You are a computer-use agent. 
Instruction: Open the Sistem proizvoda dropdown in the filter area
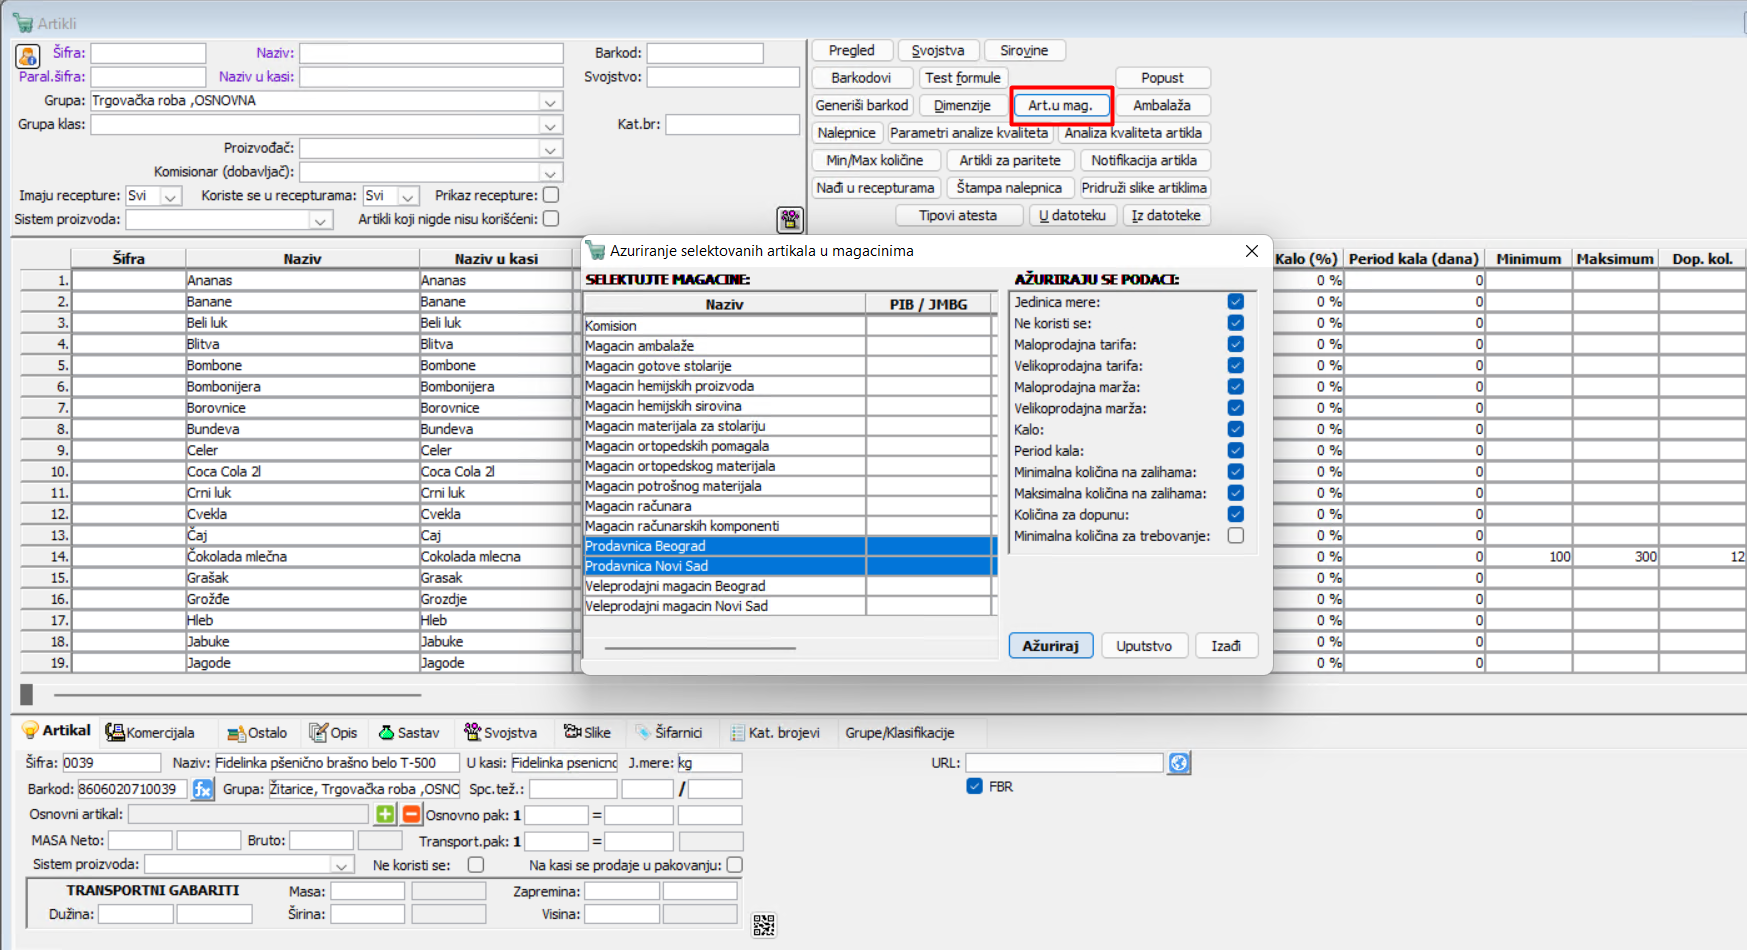pos(321,220)
